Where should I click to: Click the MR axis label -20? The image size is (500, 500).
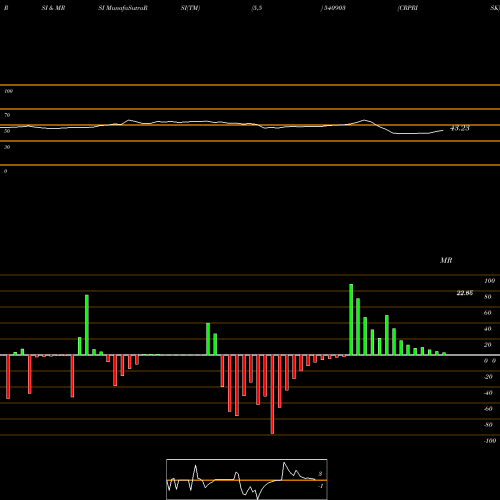point(488,377)
